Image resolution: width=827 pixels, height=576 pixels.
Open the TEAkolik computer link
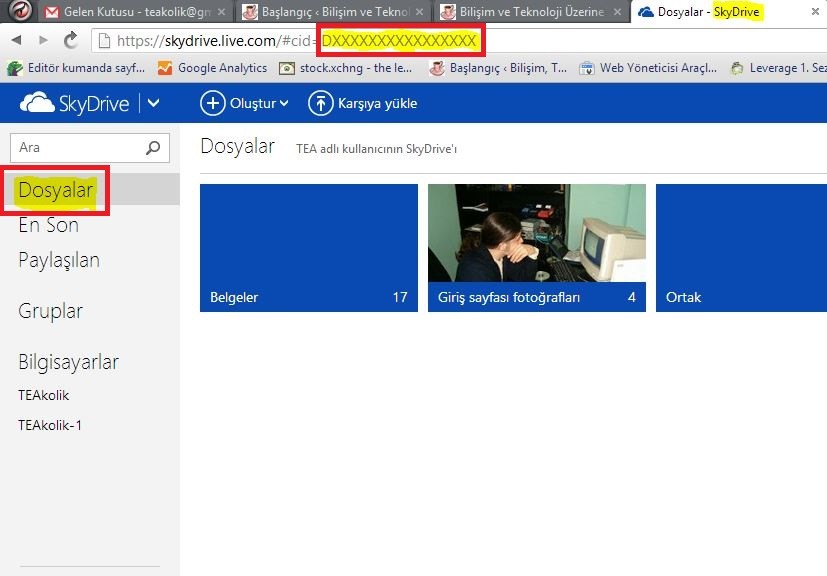44,395
